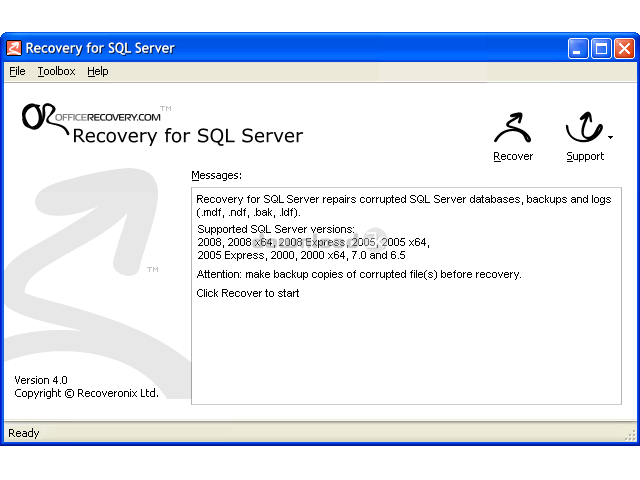Click 'Copyright © Recoveronix Ltd.' text
Image resolution: width=640 pixels, height=480 pixels.
pos(86,393)
